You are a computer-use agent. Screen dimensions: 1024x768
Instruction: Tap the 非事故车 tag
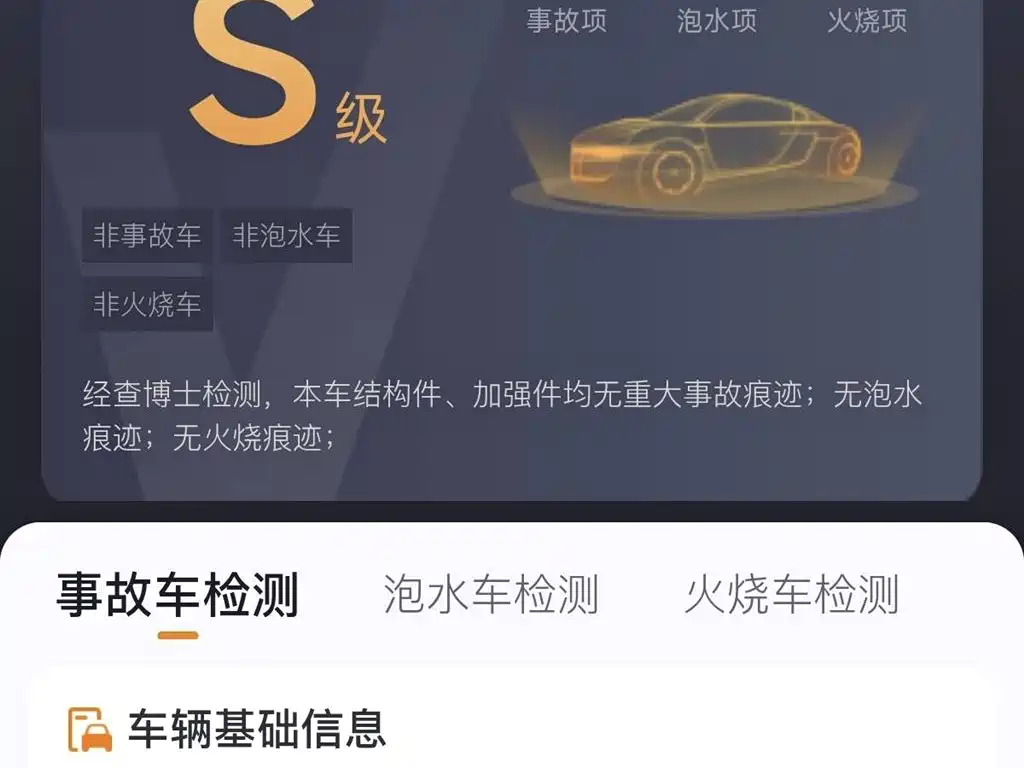(x=146, y=235)
